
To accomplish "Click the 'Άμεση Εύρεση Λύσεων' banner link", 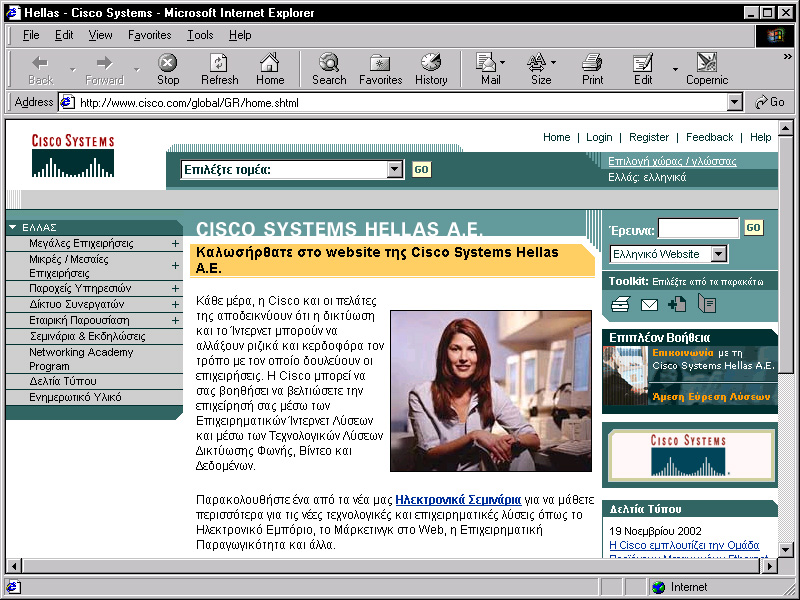I will click(x=711, y=397).
